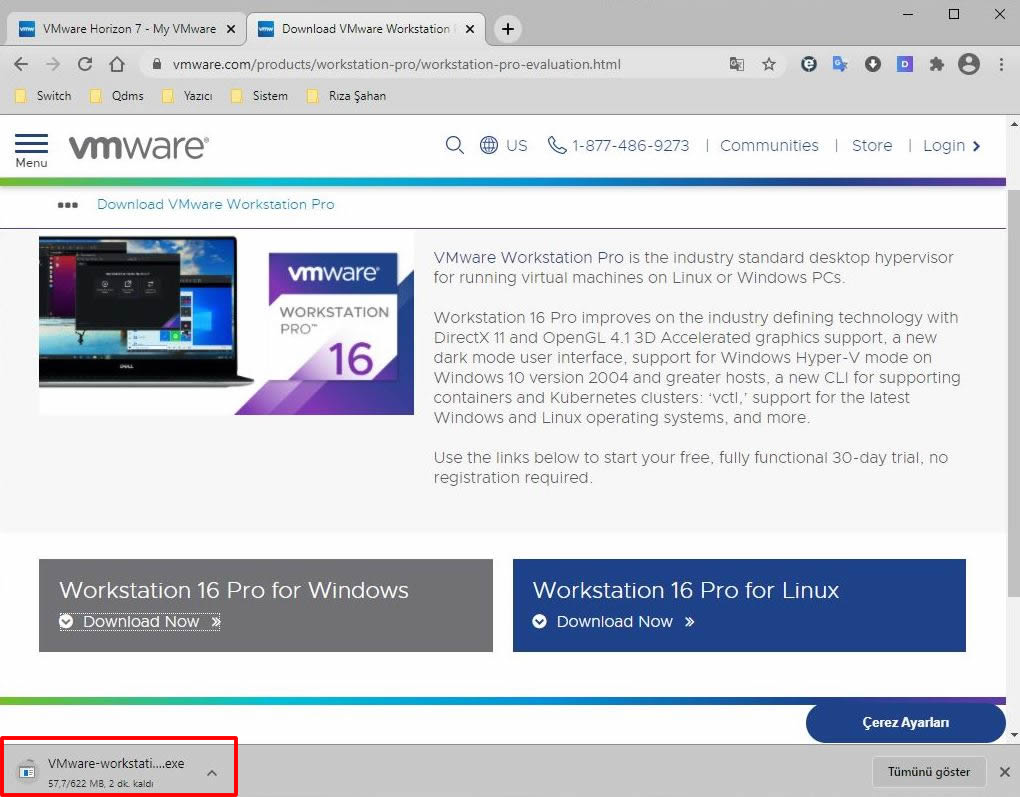
Task: Dismiss the downloads bar
Action: point(1004,772)
